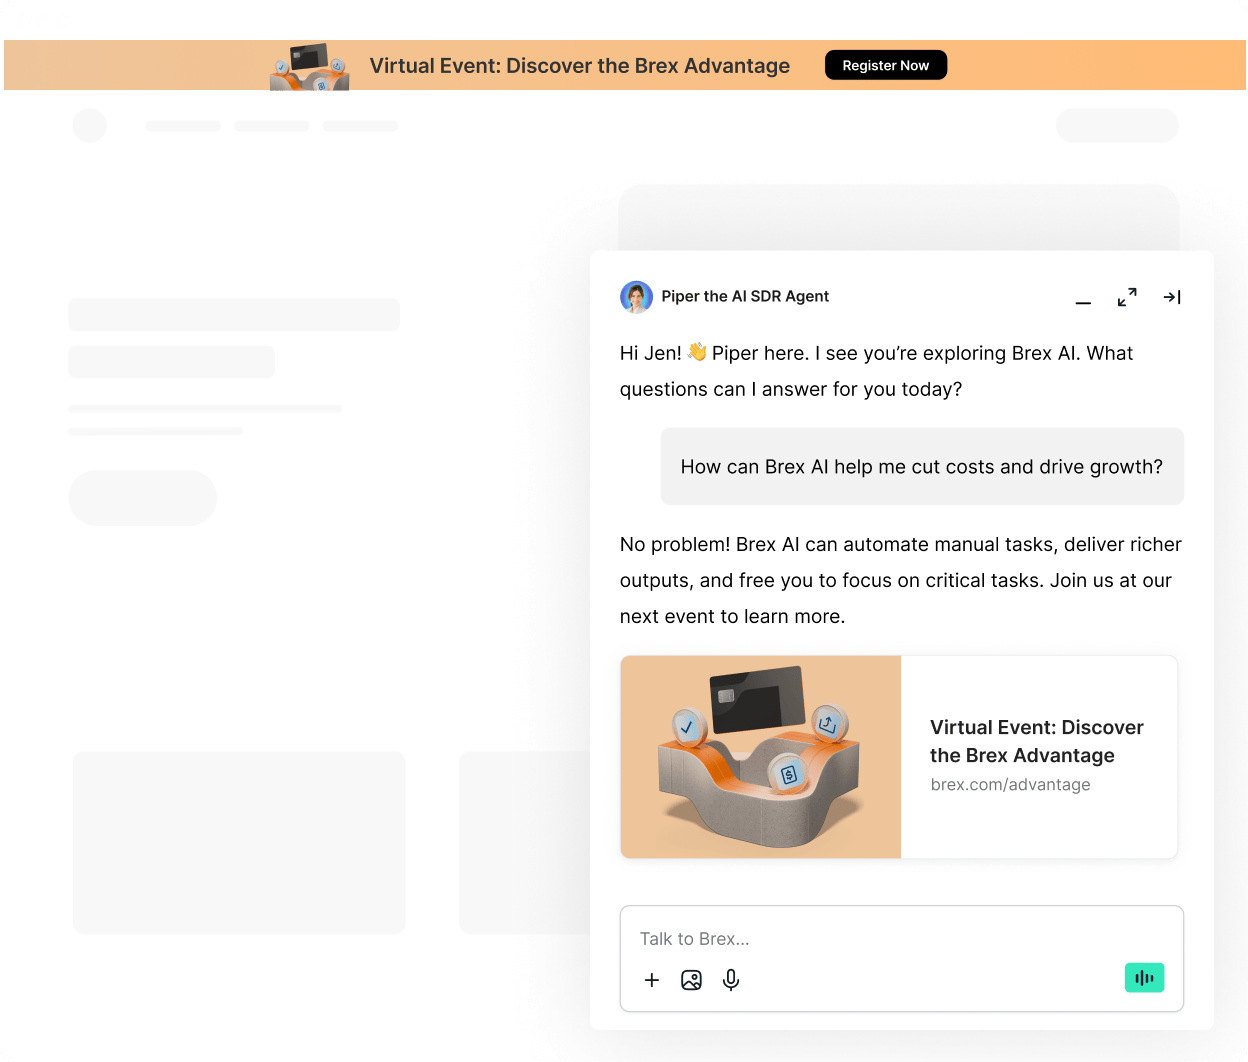The image size is (1248, 1062).
Task: Activate the microphone icon
Action: [731, 980]
